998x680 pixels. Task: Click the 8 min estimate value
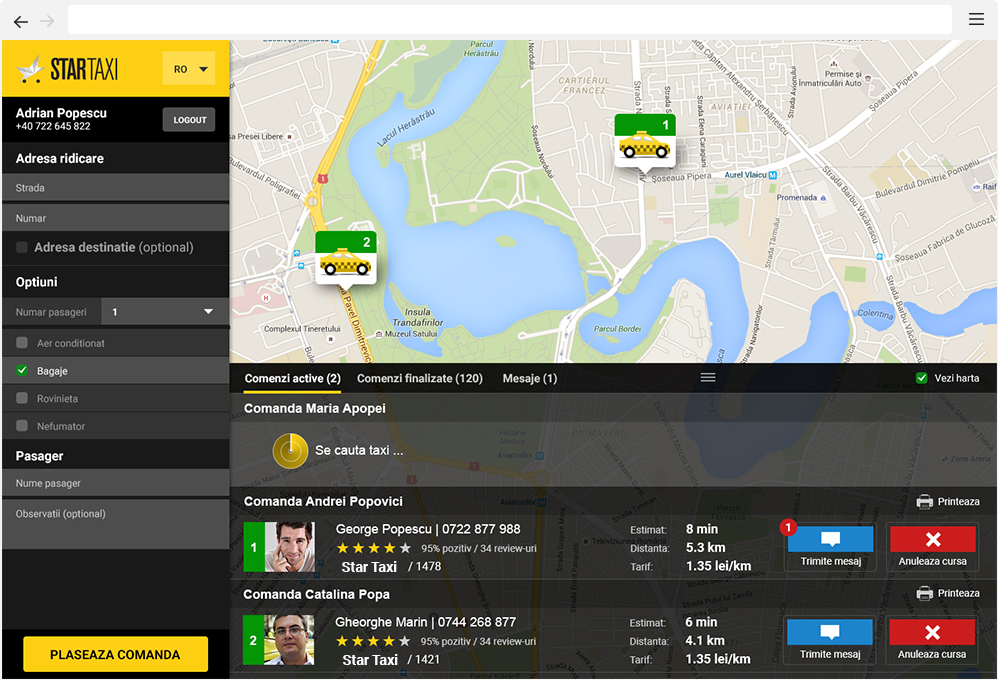click(701, 529)
